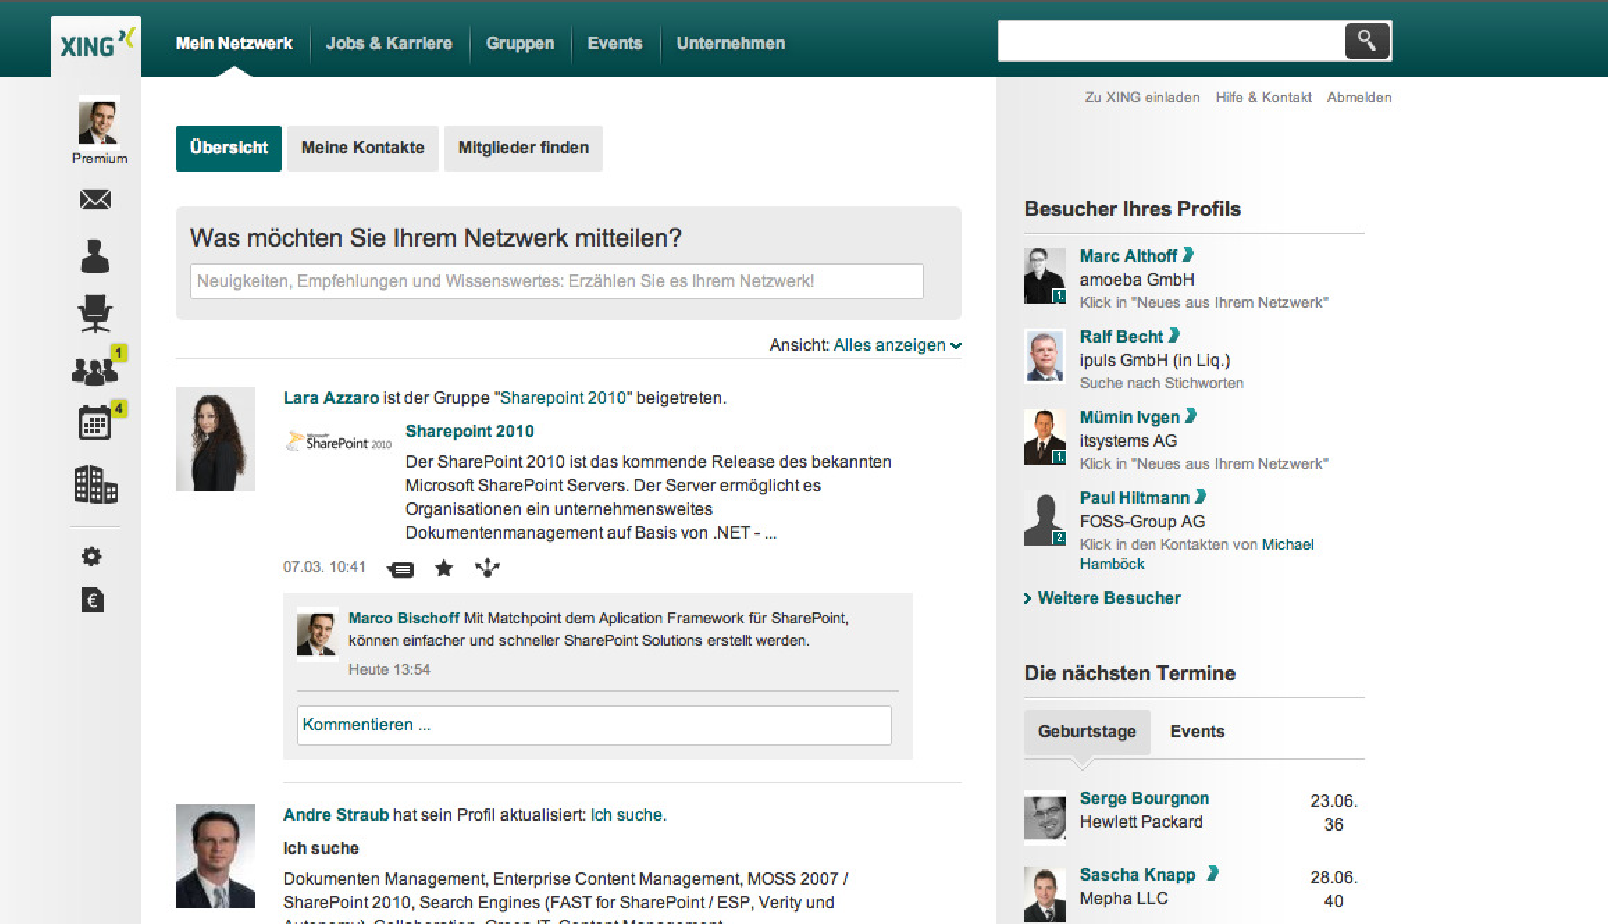Click Lara Azzaro's profile photo thumbnail
Viewport: 1608px width, 924px height.
click(215, 439)
